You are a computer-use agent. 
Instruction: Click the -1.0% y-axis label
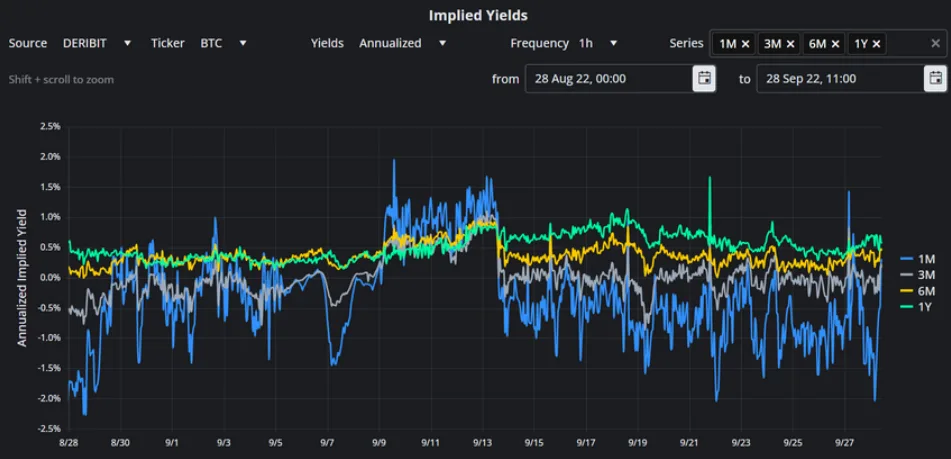tap(48, 338)
